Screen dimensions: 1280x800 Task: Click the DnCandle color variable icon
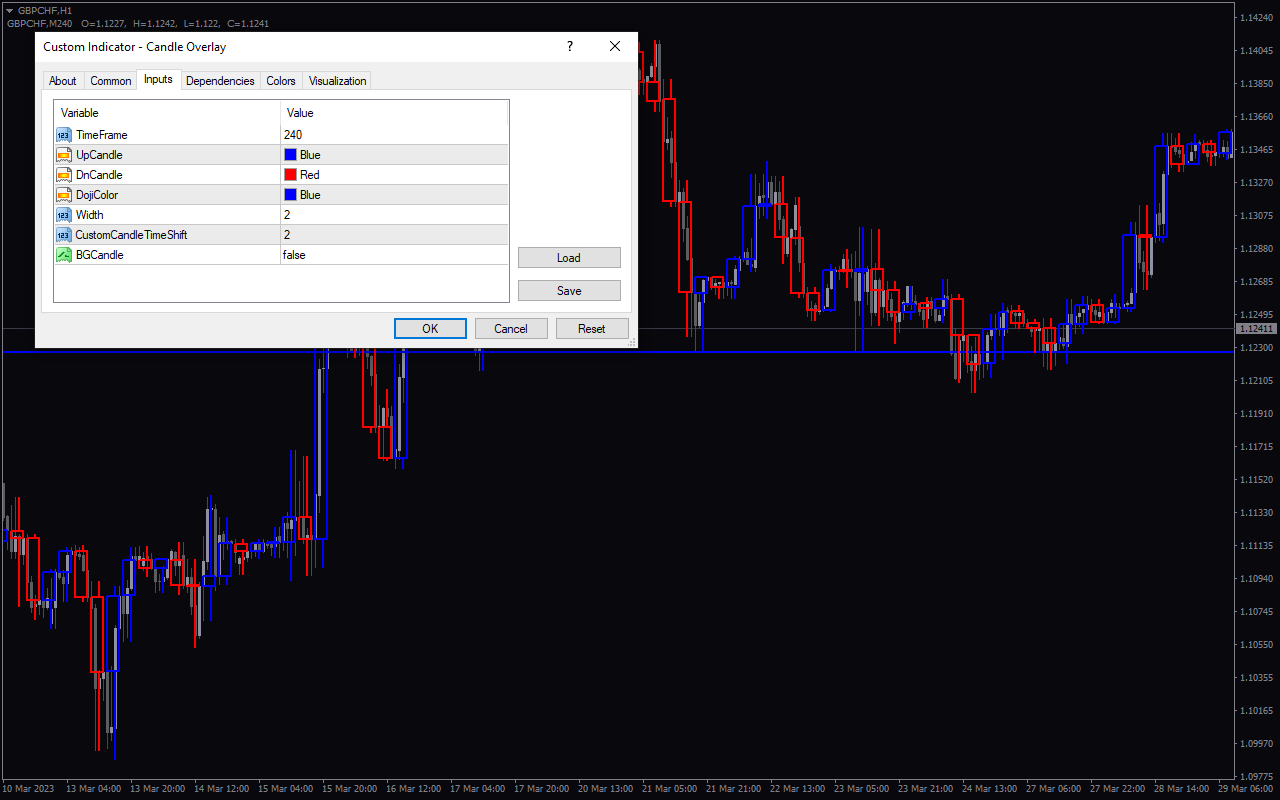(x=64, y=175)
